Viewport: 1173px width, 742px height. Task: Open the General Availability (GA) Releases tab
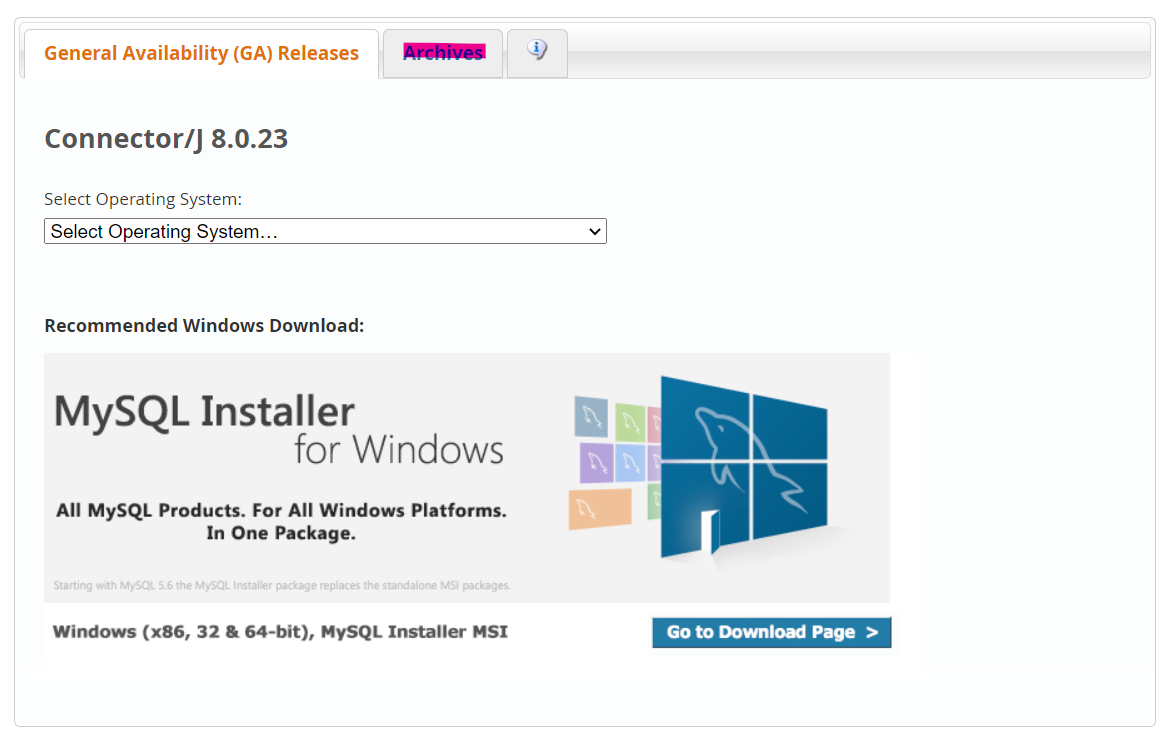coord(201,54)
